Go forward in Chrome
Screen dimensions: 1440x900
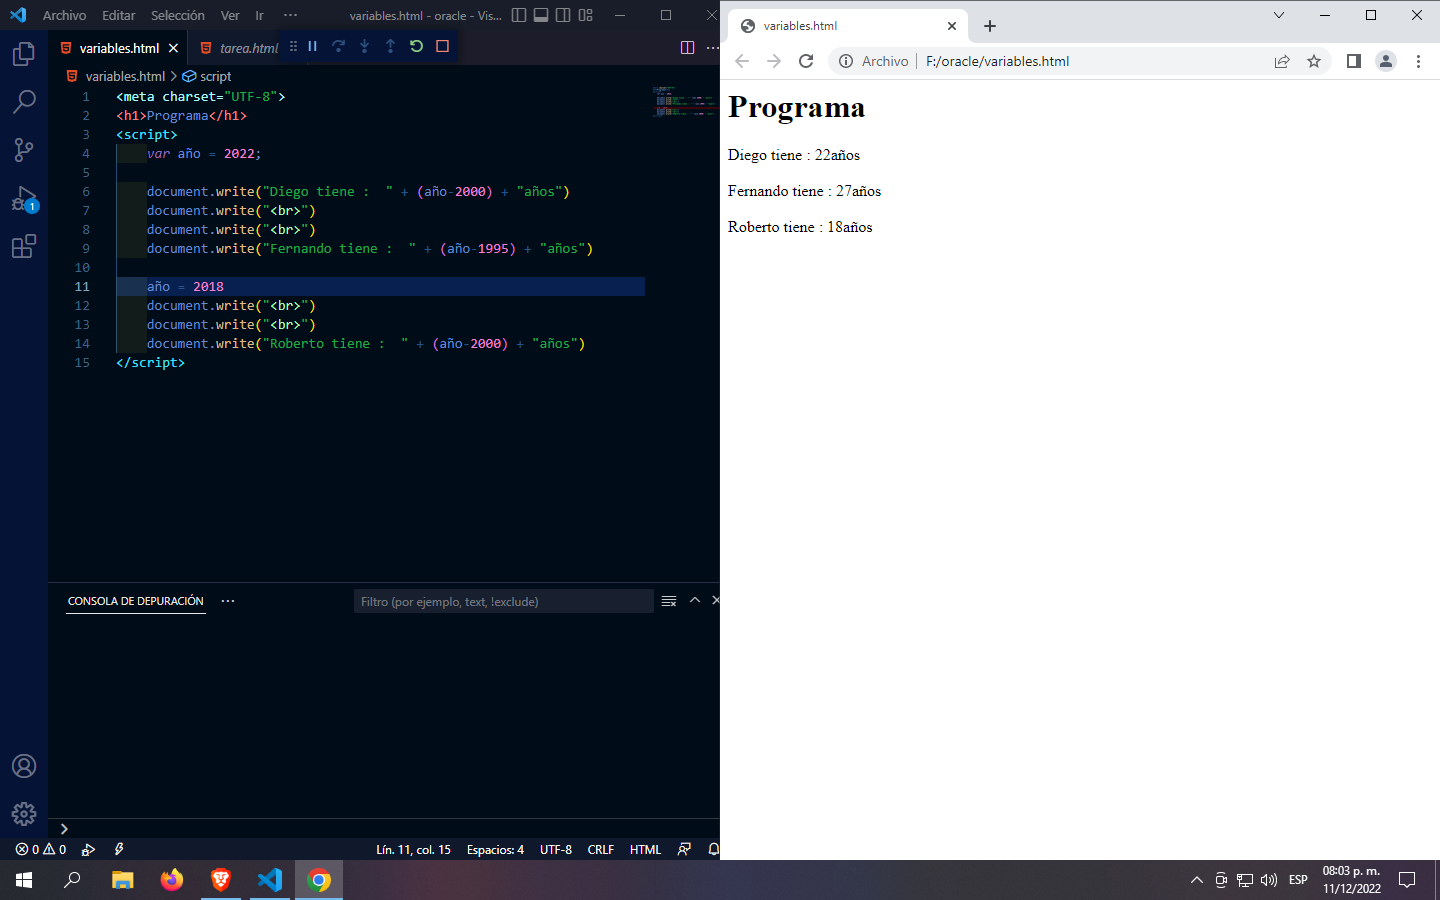point(774,61)
